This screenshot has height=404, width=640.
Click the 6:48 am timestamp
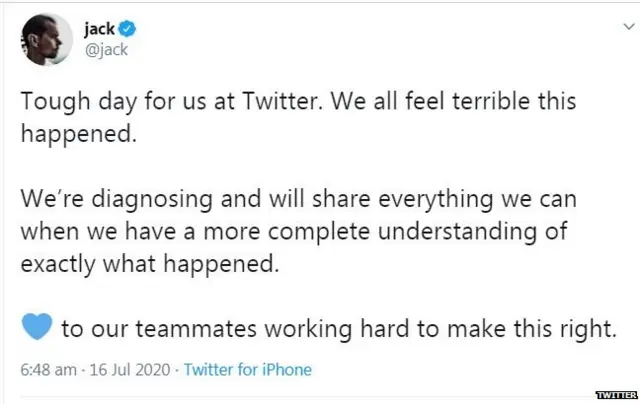48,369
